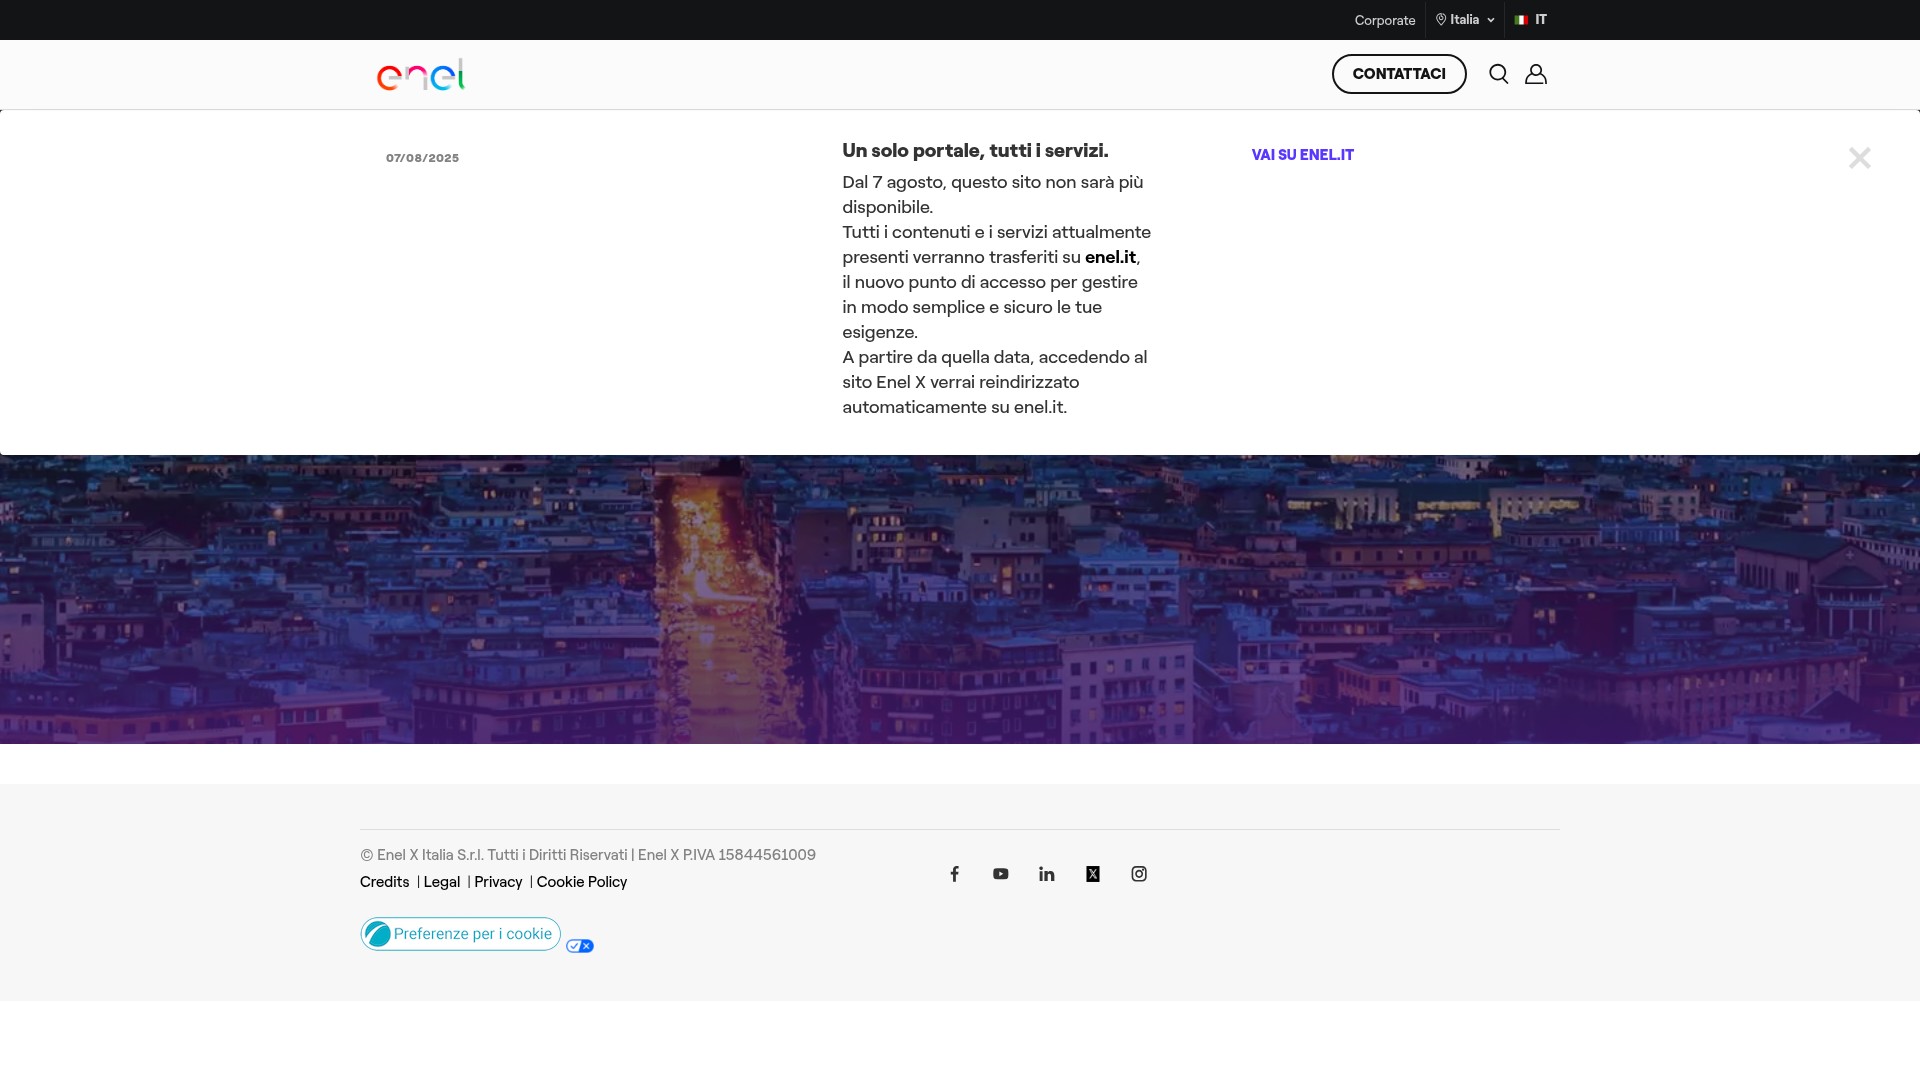Open the Instagram social icon

[1139, 874]
